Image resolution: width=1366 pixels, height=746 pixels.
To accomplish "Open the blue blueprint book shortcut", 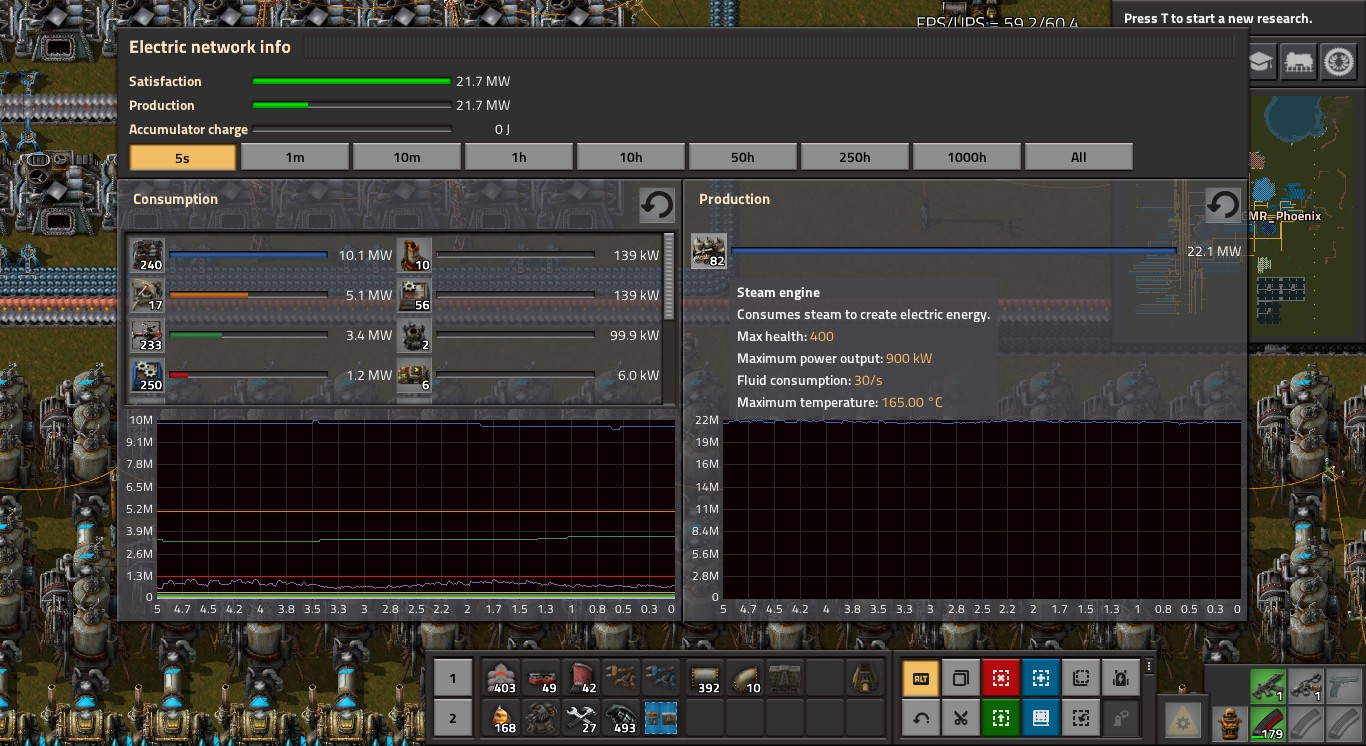I will [1040, 717].
